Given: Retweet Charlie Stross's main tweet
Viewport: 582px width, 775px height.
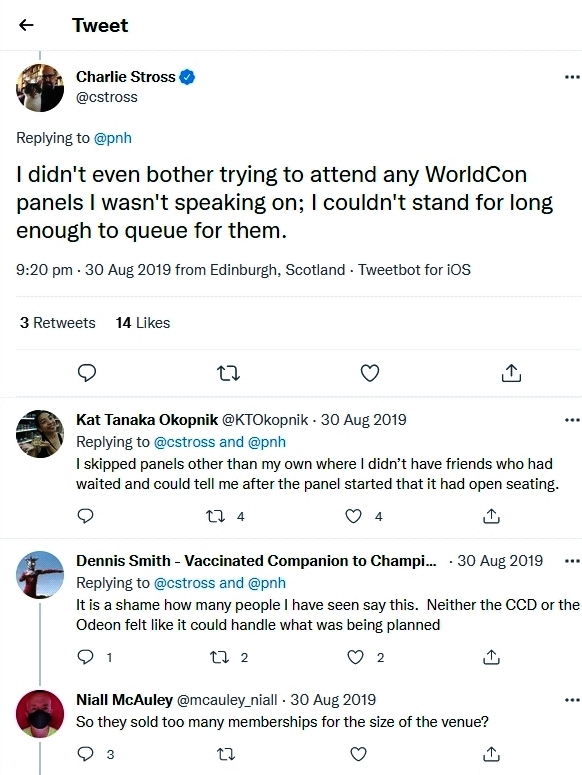Looking at the screenshot, I should click(x=229, y=374).
